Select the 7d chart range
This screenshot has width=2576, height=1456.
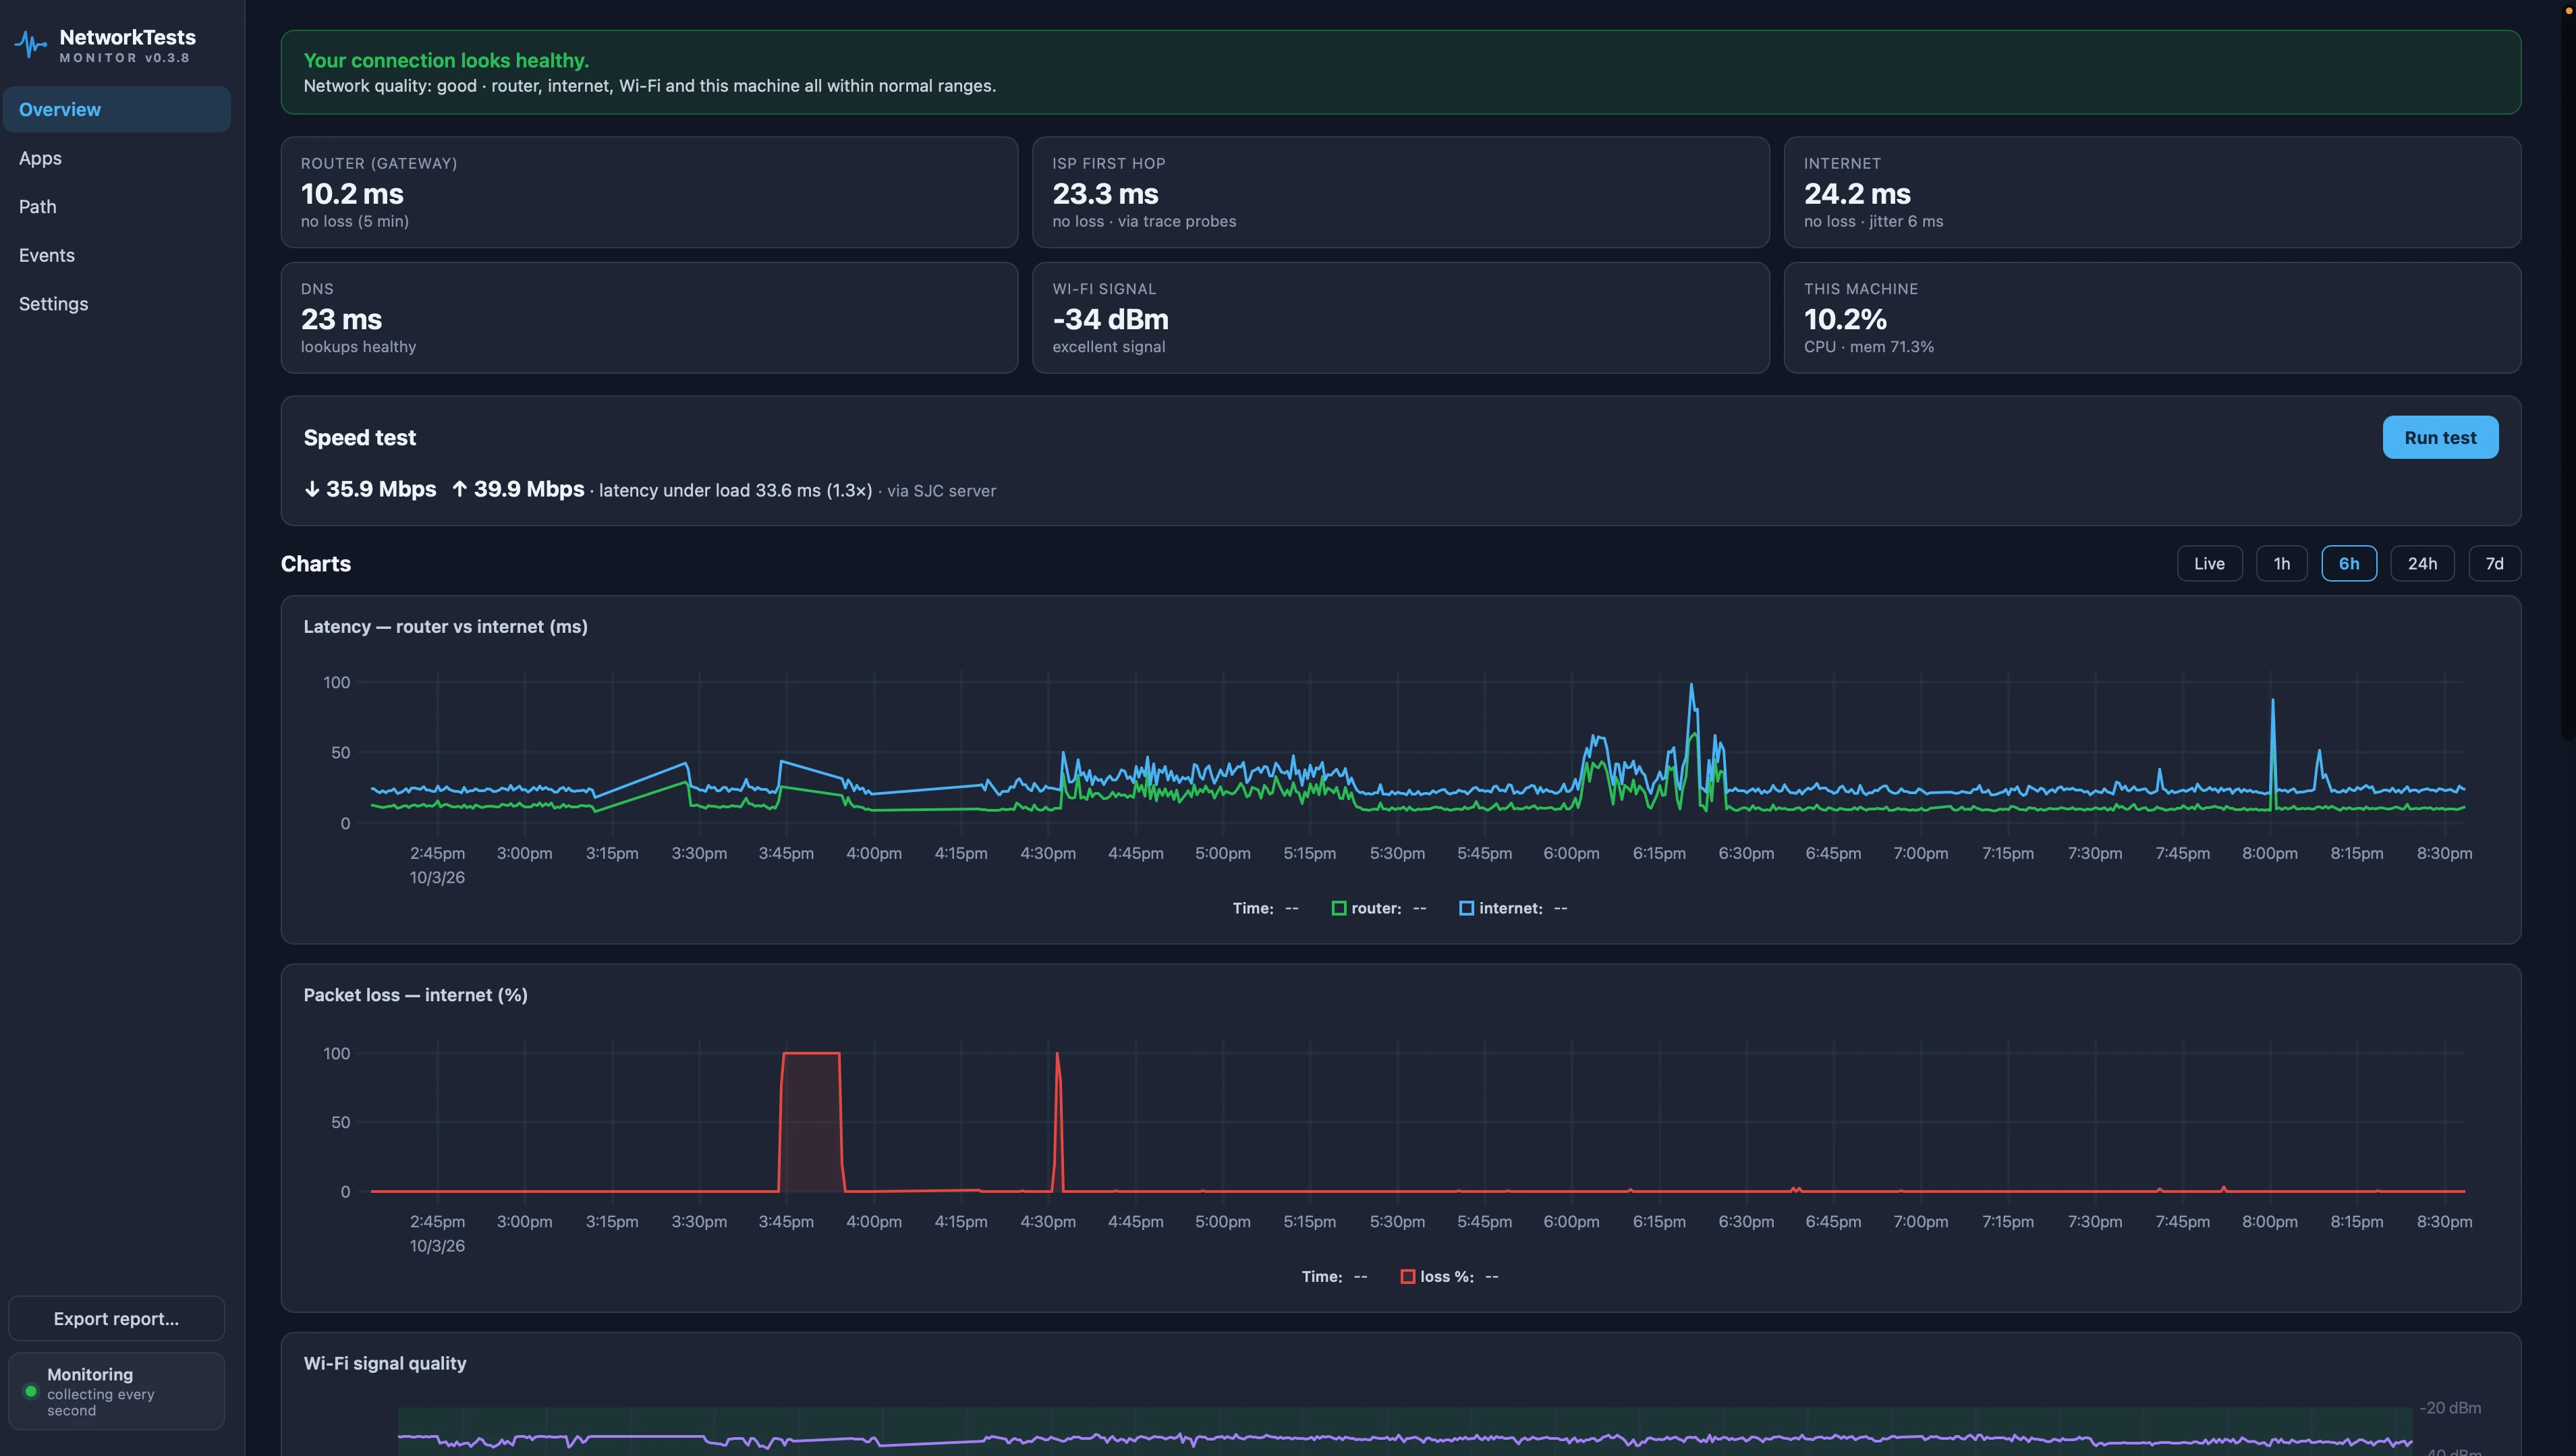(2494, 563)
